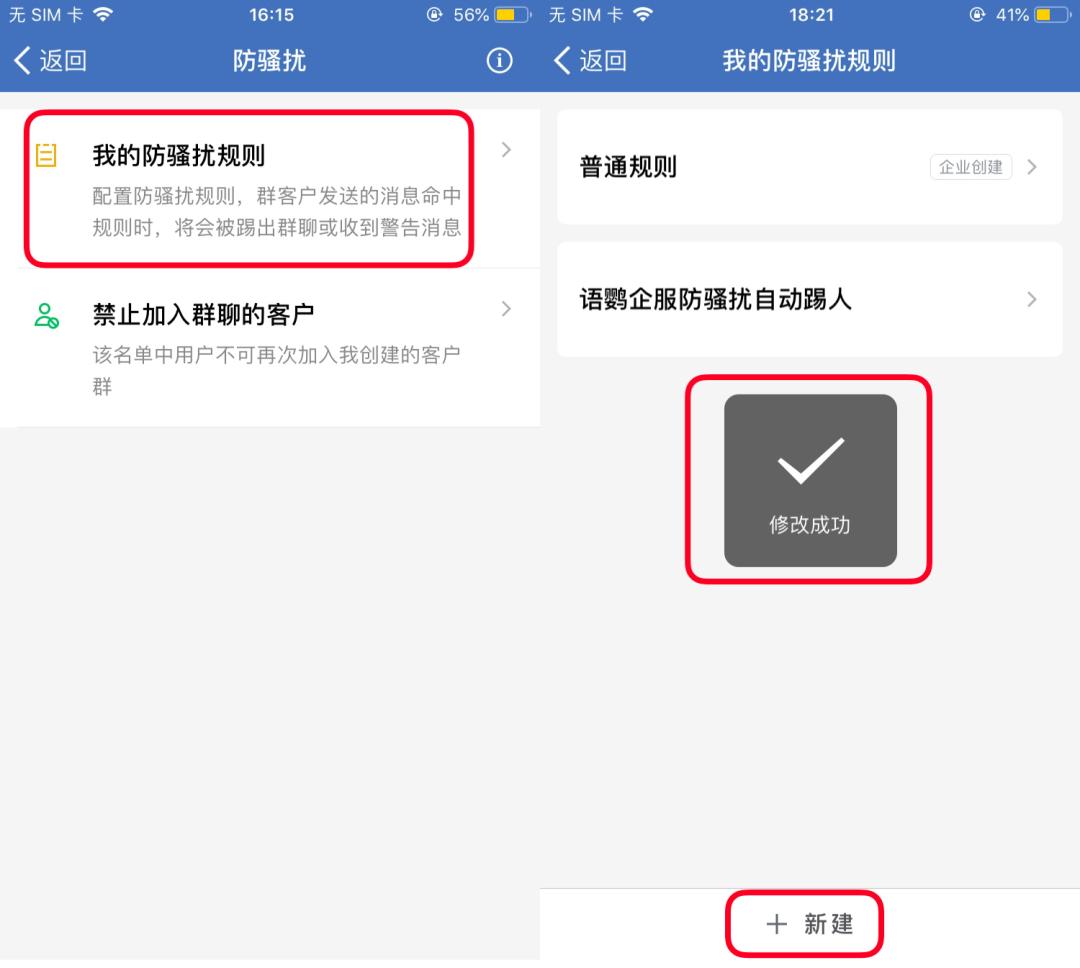
Task: Tap the back arrow on 我的防骚扰规则 screen
Action: pyautogui.click(x=562, y=61)
